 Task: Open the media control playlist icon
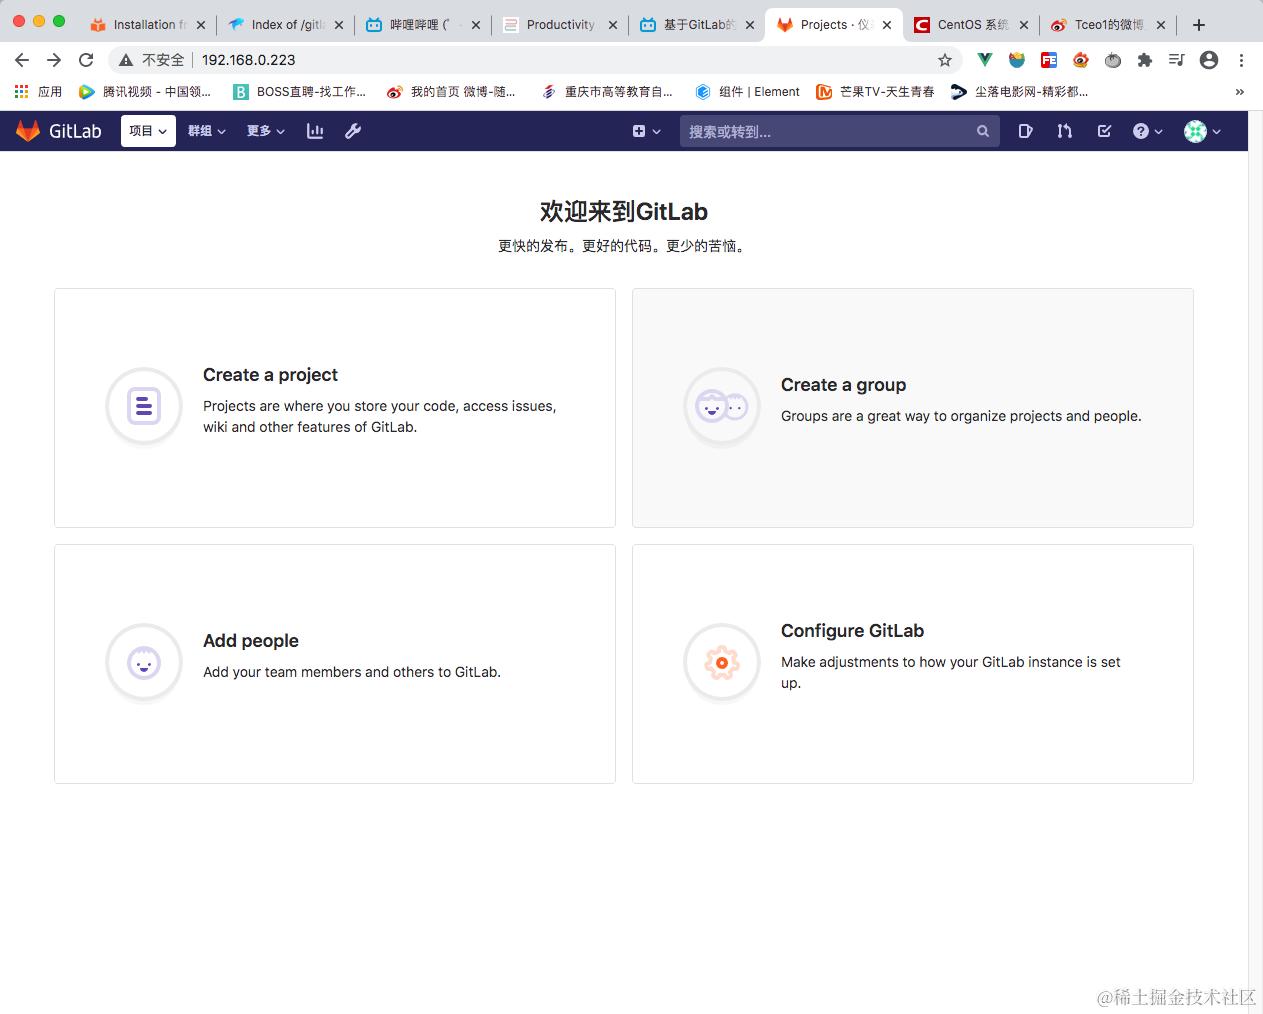pos(1177,60)
